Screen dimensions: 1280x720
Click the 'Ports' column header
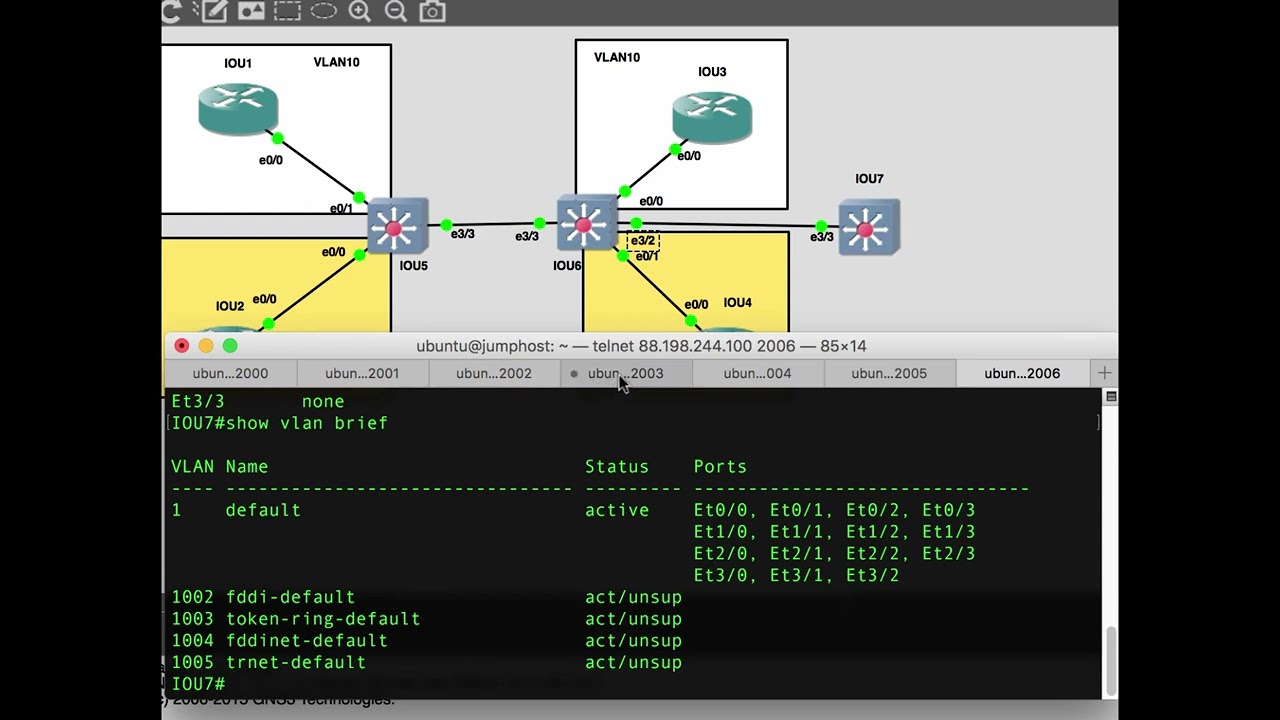point(720,467)
